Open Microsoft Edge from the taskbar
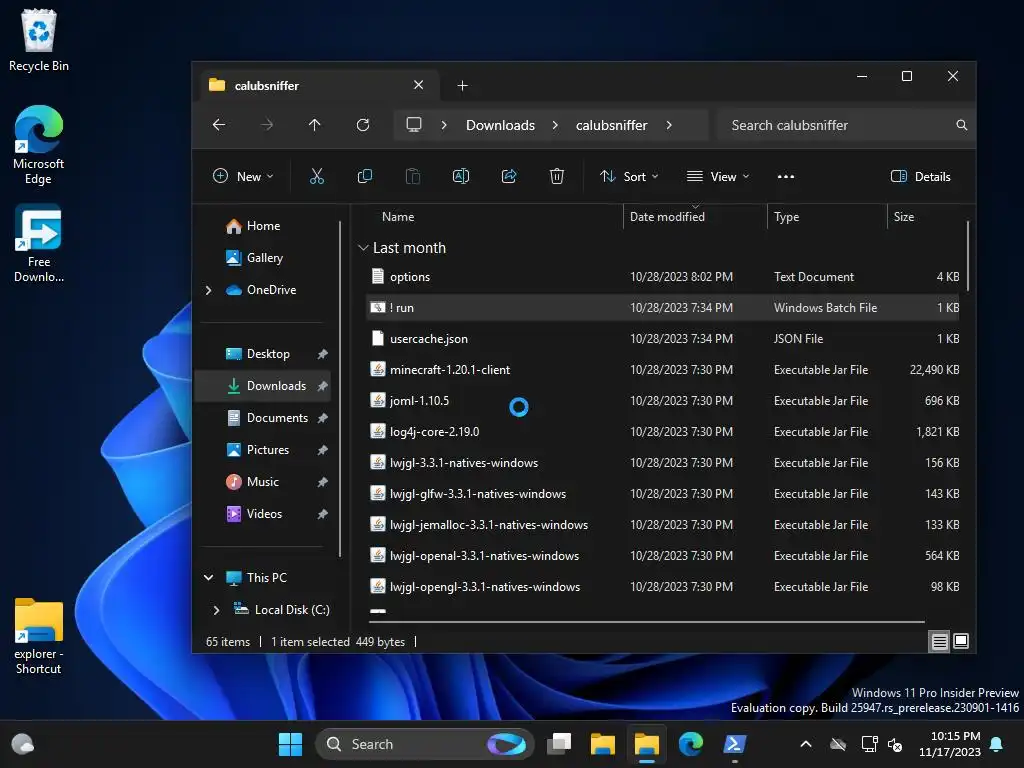This screenshot has height=768, width=1024. tap(691, 744)
